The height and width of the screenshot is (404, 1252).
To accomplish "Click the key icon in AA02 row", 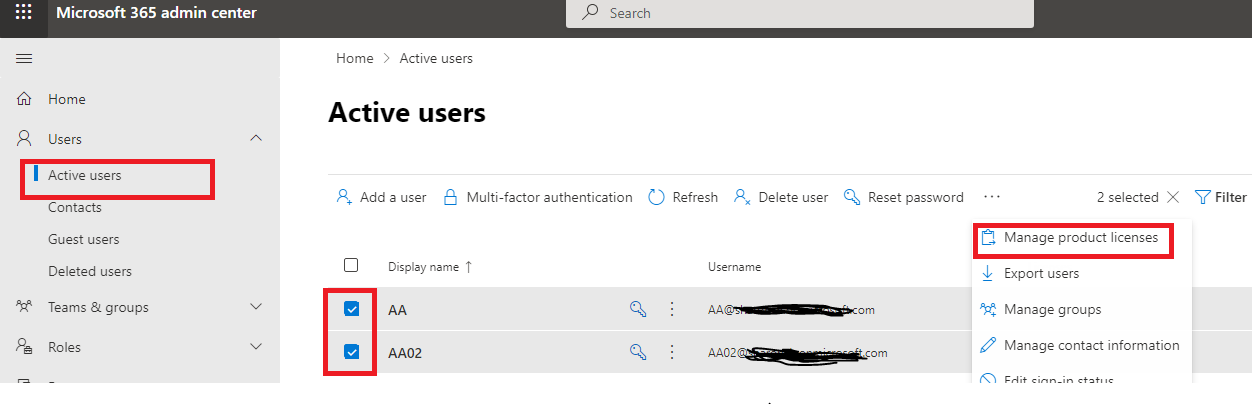I will pyautogui.click(x=638, y=351).
